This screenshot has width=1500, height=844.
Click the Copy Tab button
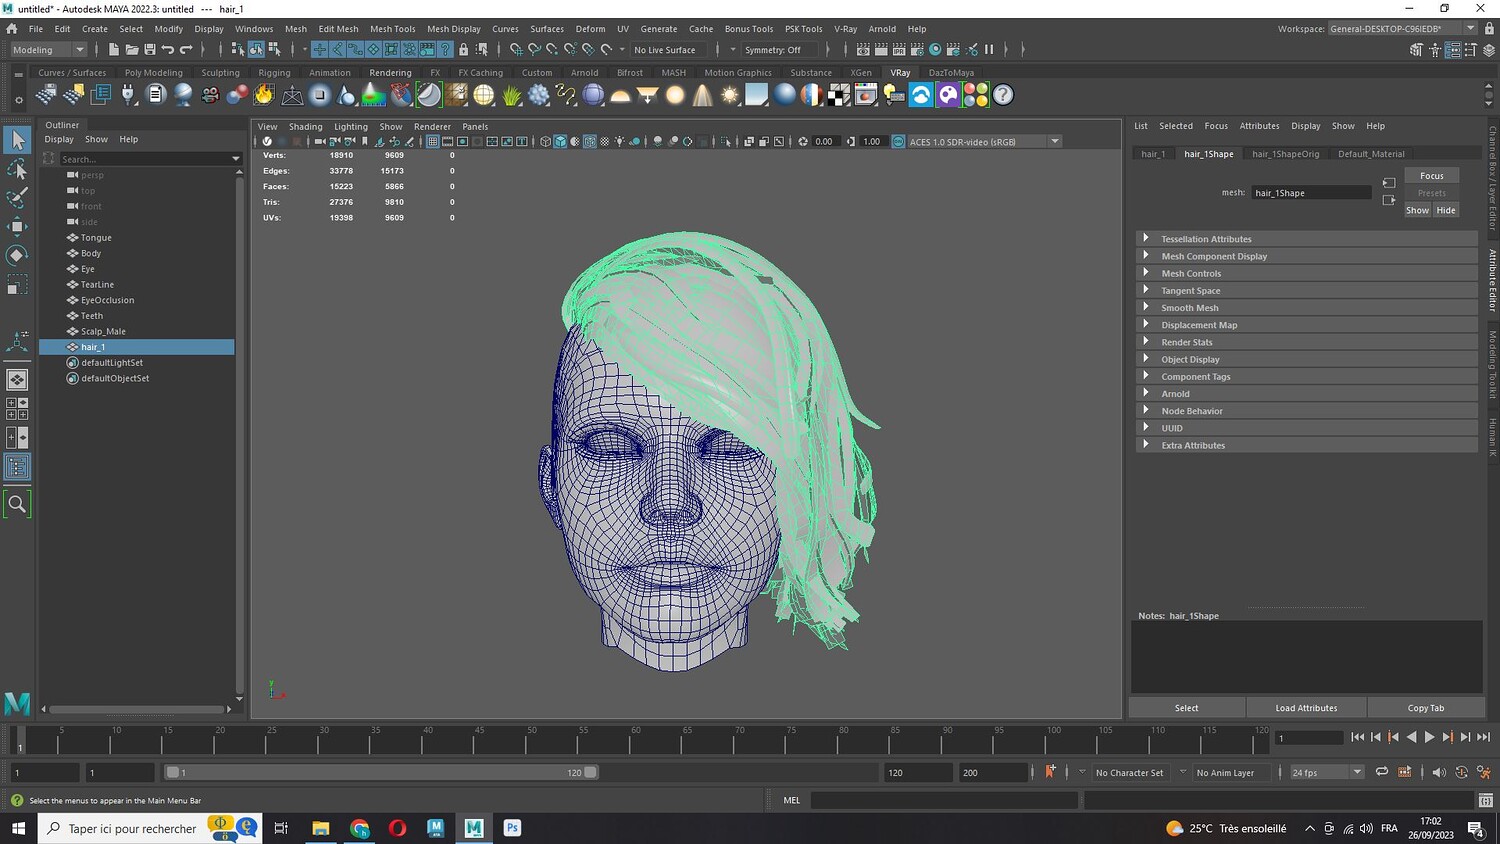(1425, 708)
